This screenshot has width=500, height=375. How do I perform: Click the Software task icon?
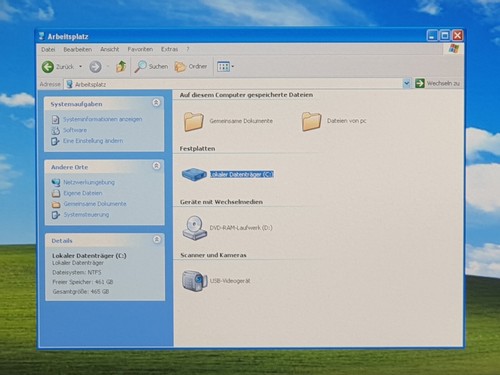tap(55, 130)
